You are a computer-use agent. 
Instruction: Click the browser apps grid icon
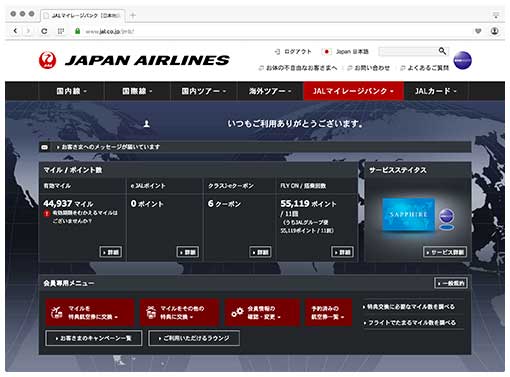point(61,31)
